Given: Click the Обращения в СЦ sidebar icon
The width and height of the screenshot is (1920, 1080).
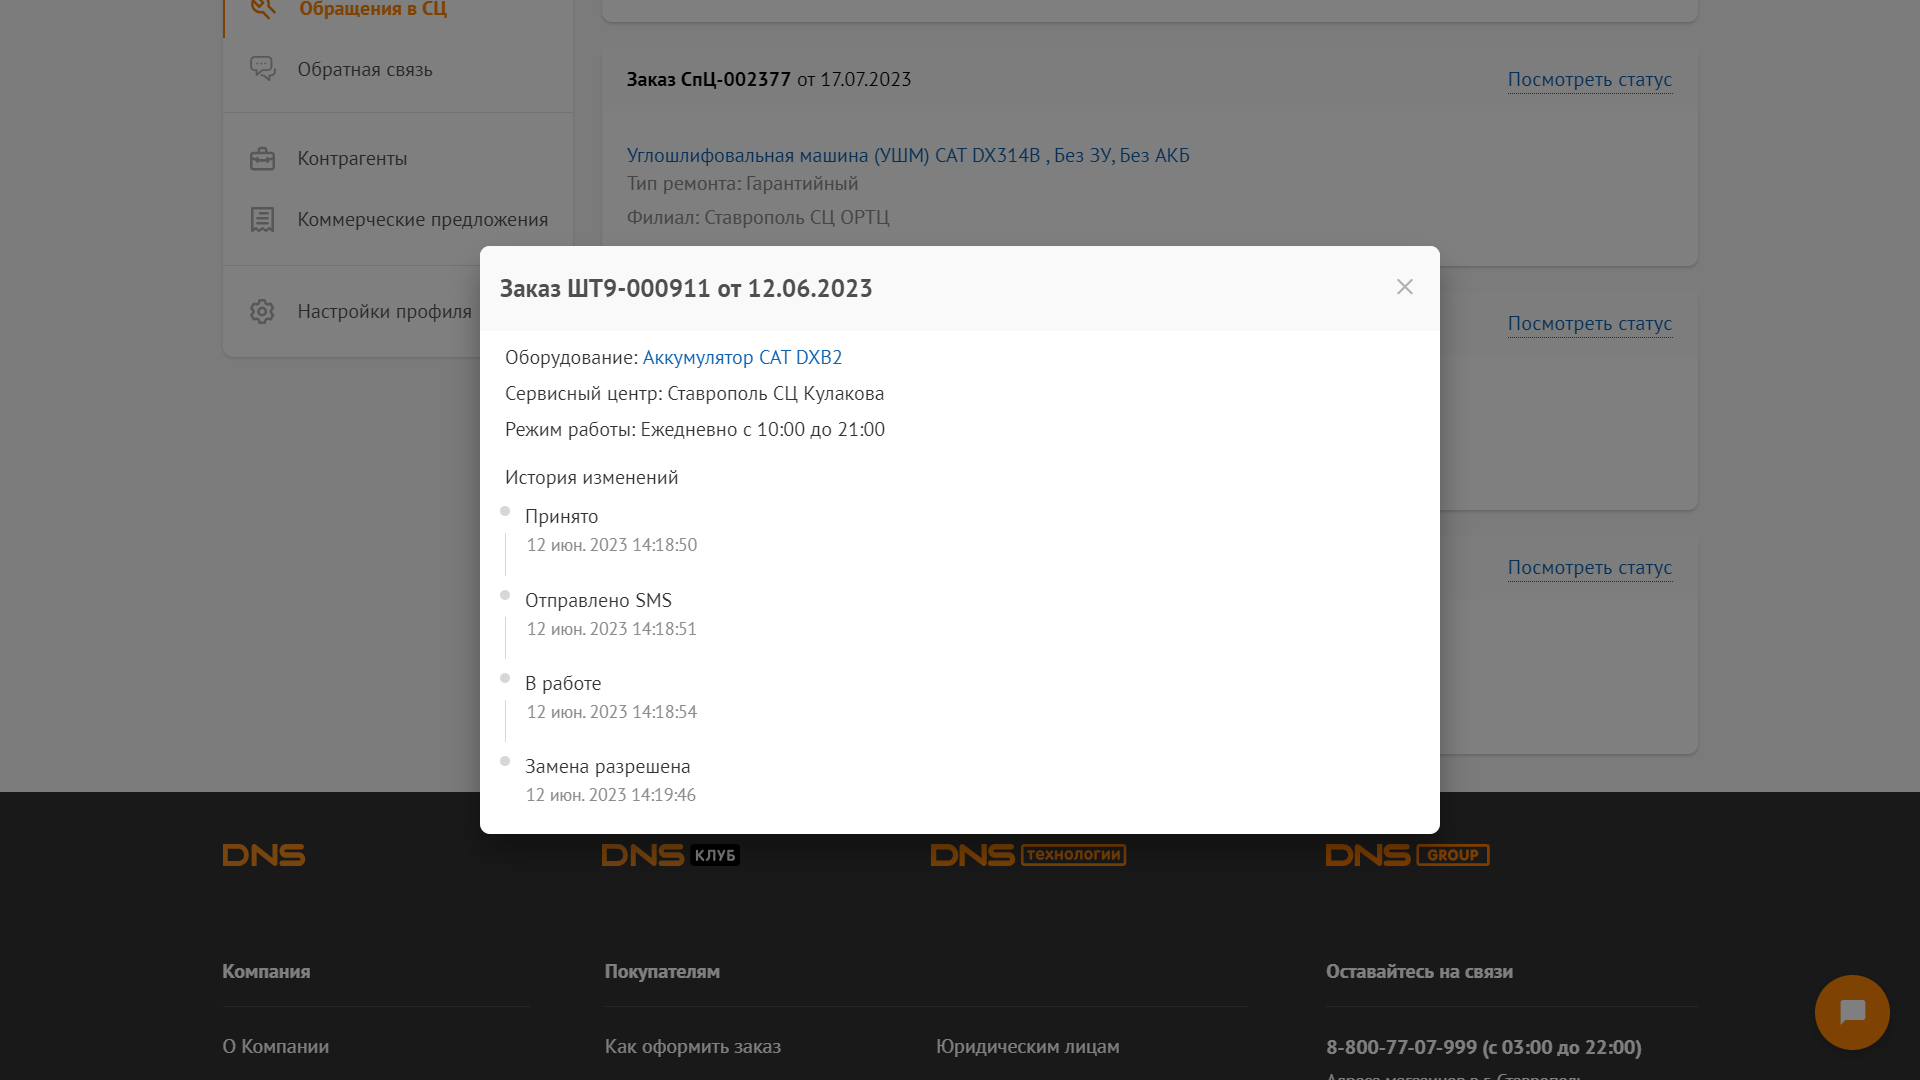Looking at the screenshot, I should click(262, 9).
